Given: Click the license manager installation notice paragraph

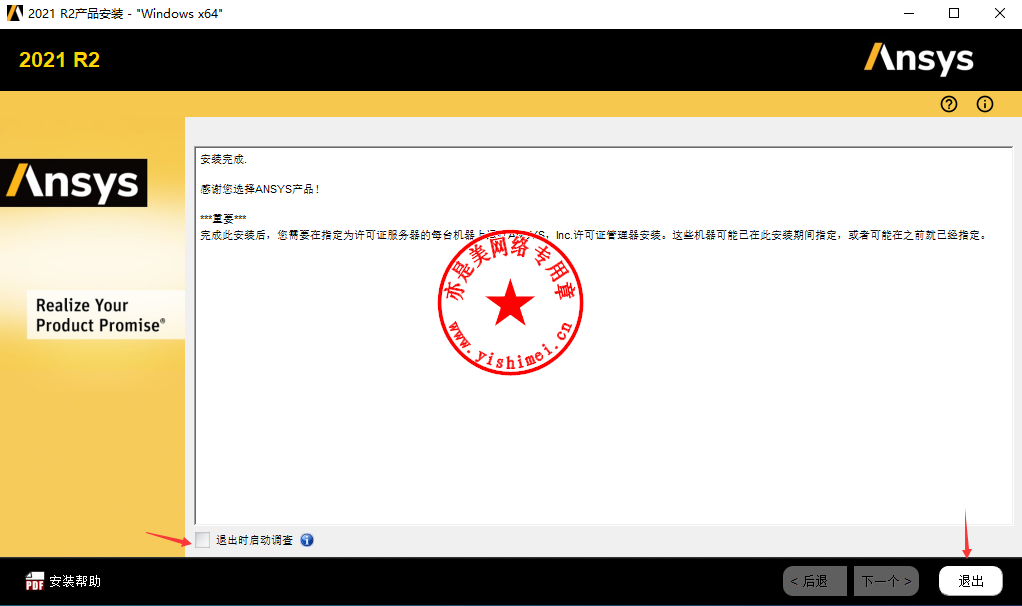Looking at the screenshot, I should click(x=594, y=235).
